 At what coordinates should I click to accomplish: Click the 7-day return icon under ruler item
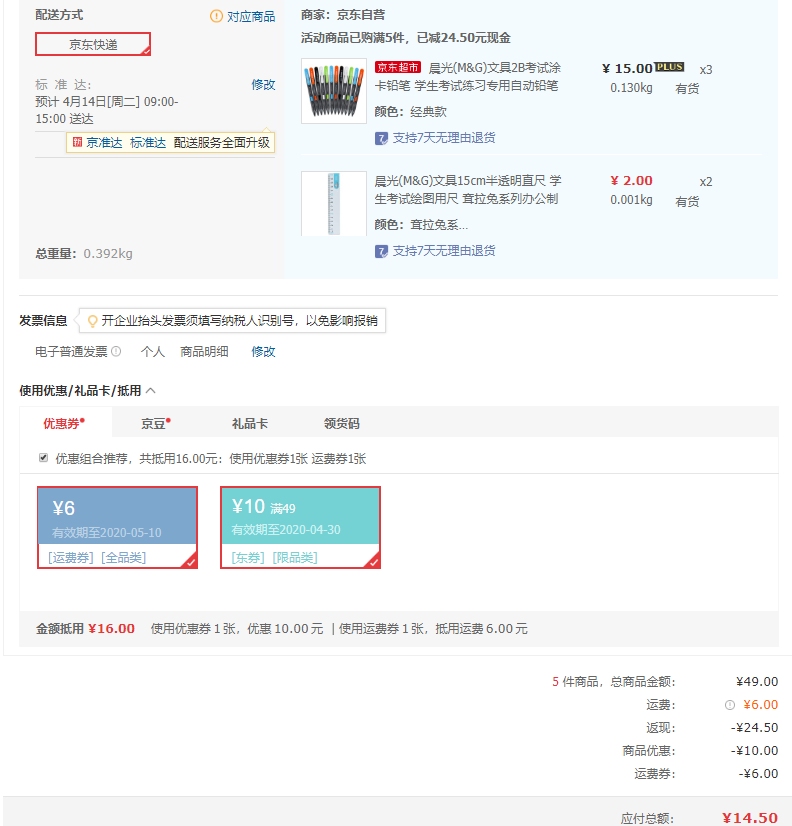pyautogui.click(x=381, y=251)
